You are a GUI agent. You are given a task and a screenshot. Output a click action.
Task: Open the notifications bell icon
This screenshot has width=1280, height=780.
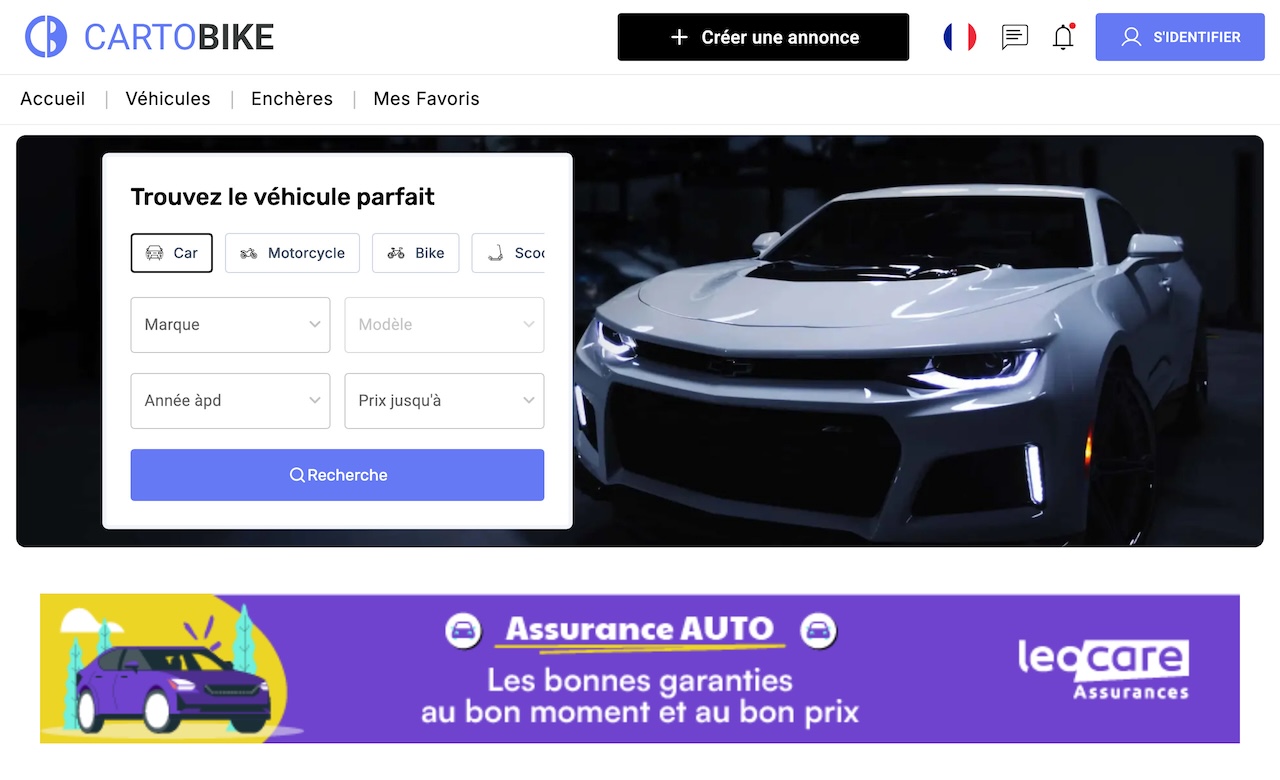coord(1064,37)
